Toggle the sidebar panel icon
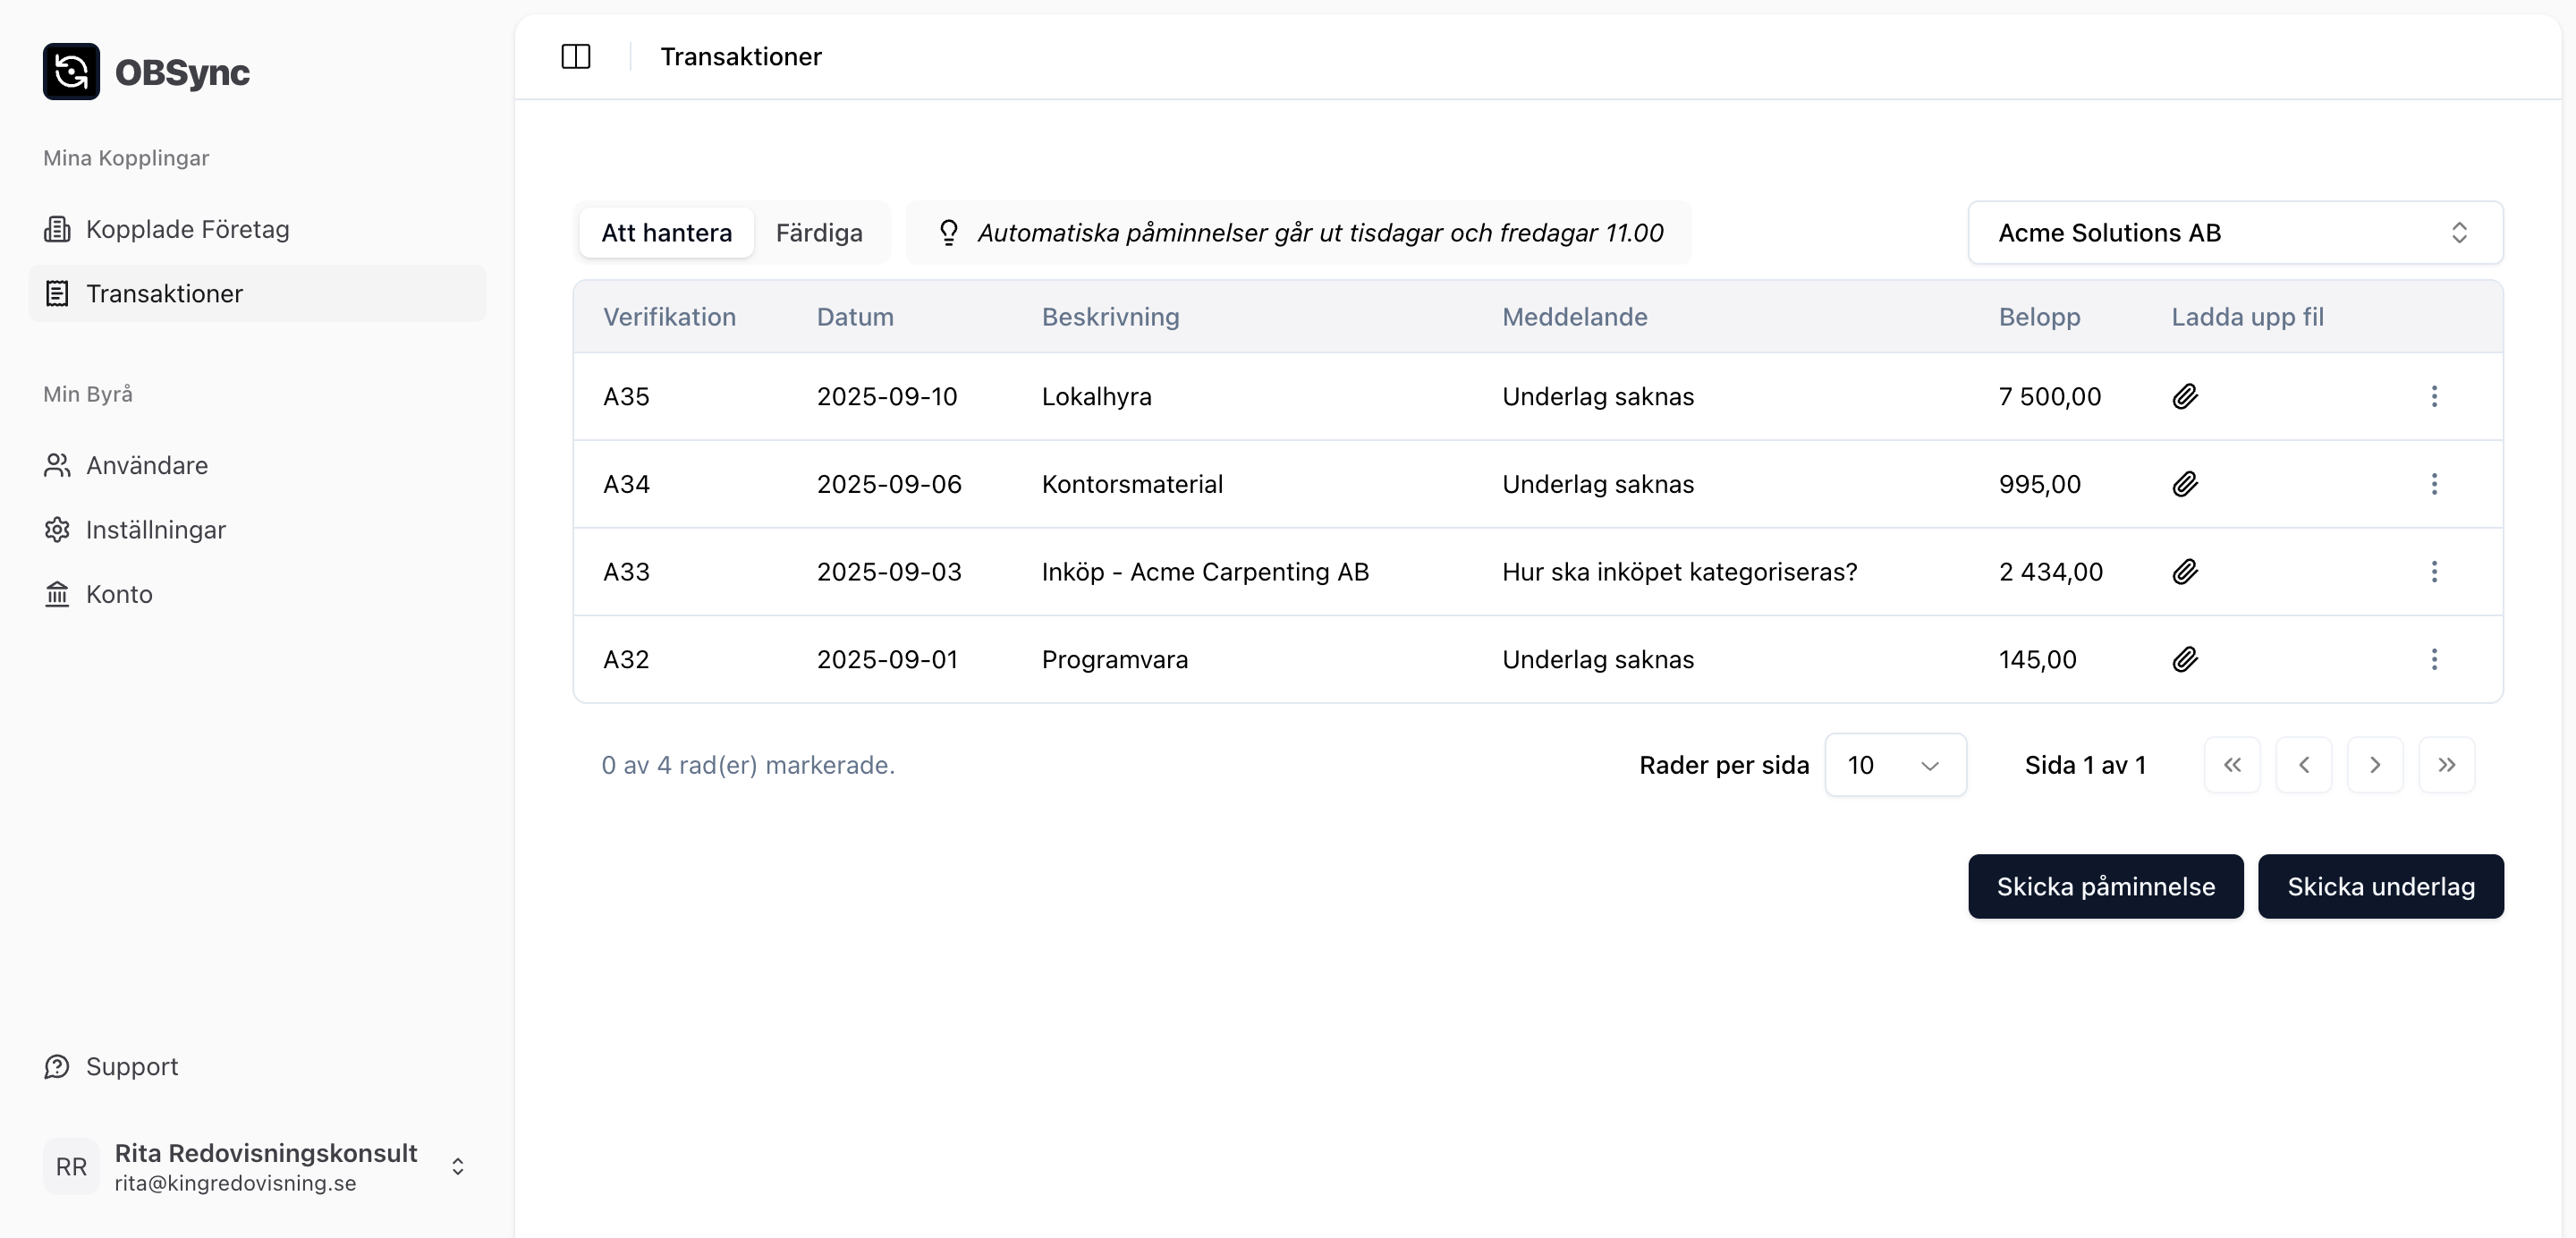The height and width of the screenshot is (1238, 2576). point(576,56)
